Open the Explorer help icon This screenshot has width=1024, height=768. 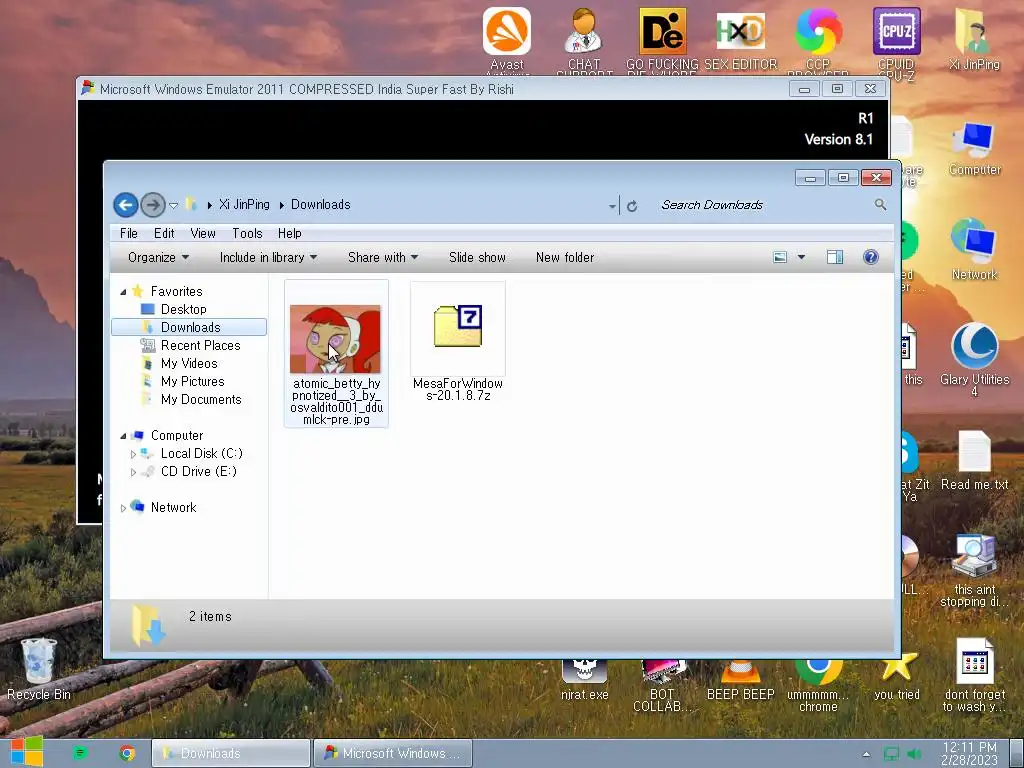[871, 257]
